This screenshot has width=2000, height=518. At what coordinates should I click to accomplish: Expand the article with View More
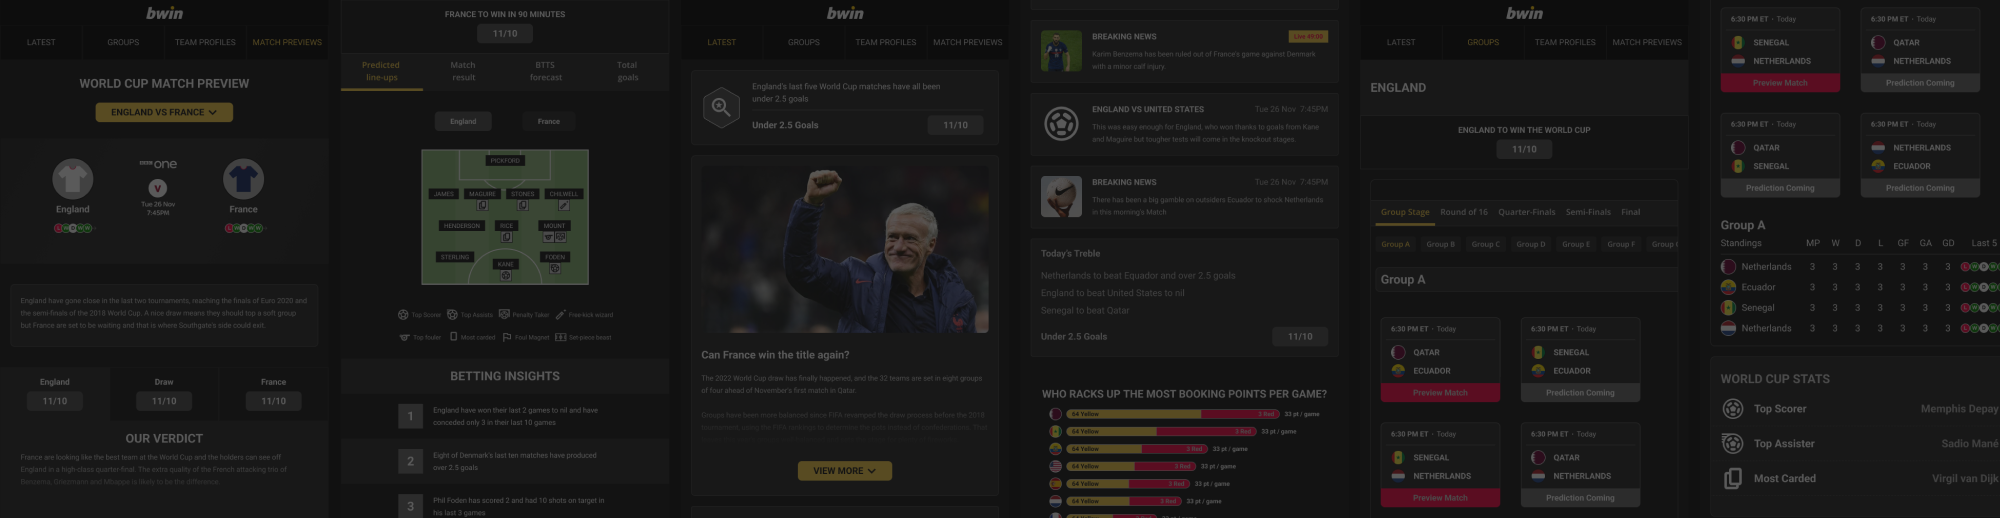point(845,471)
